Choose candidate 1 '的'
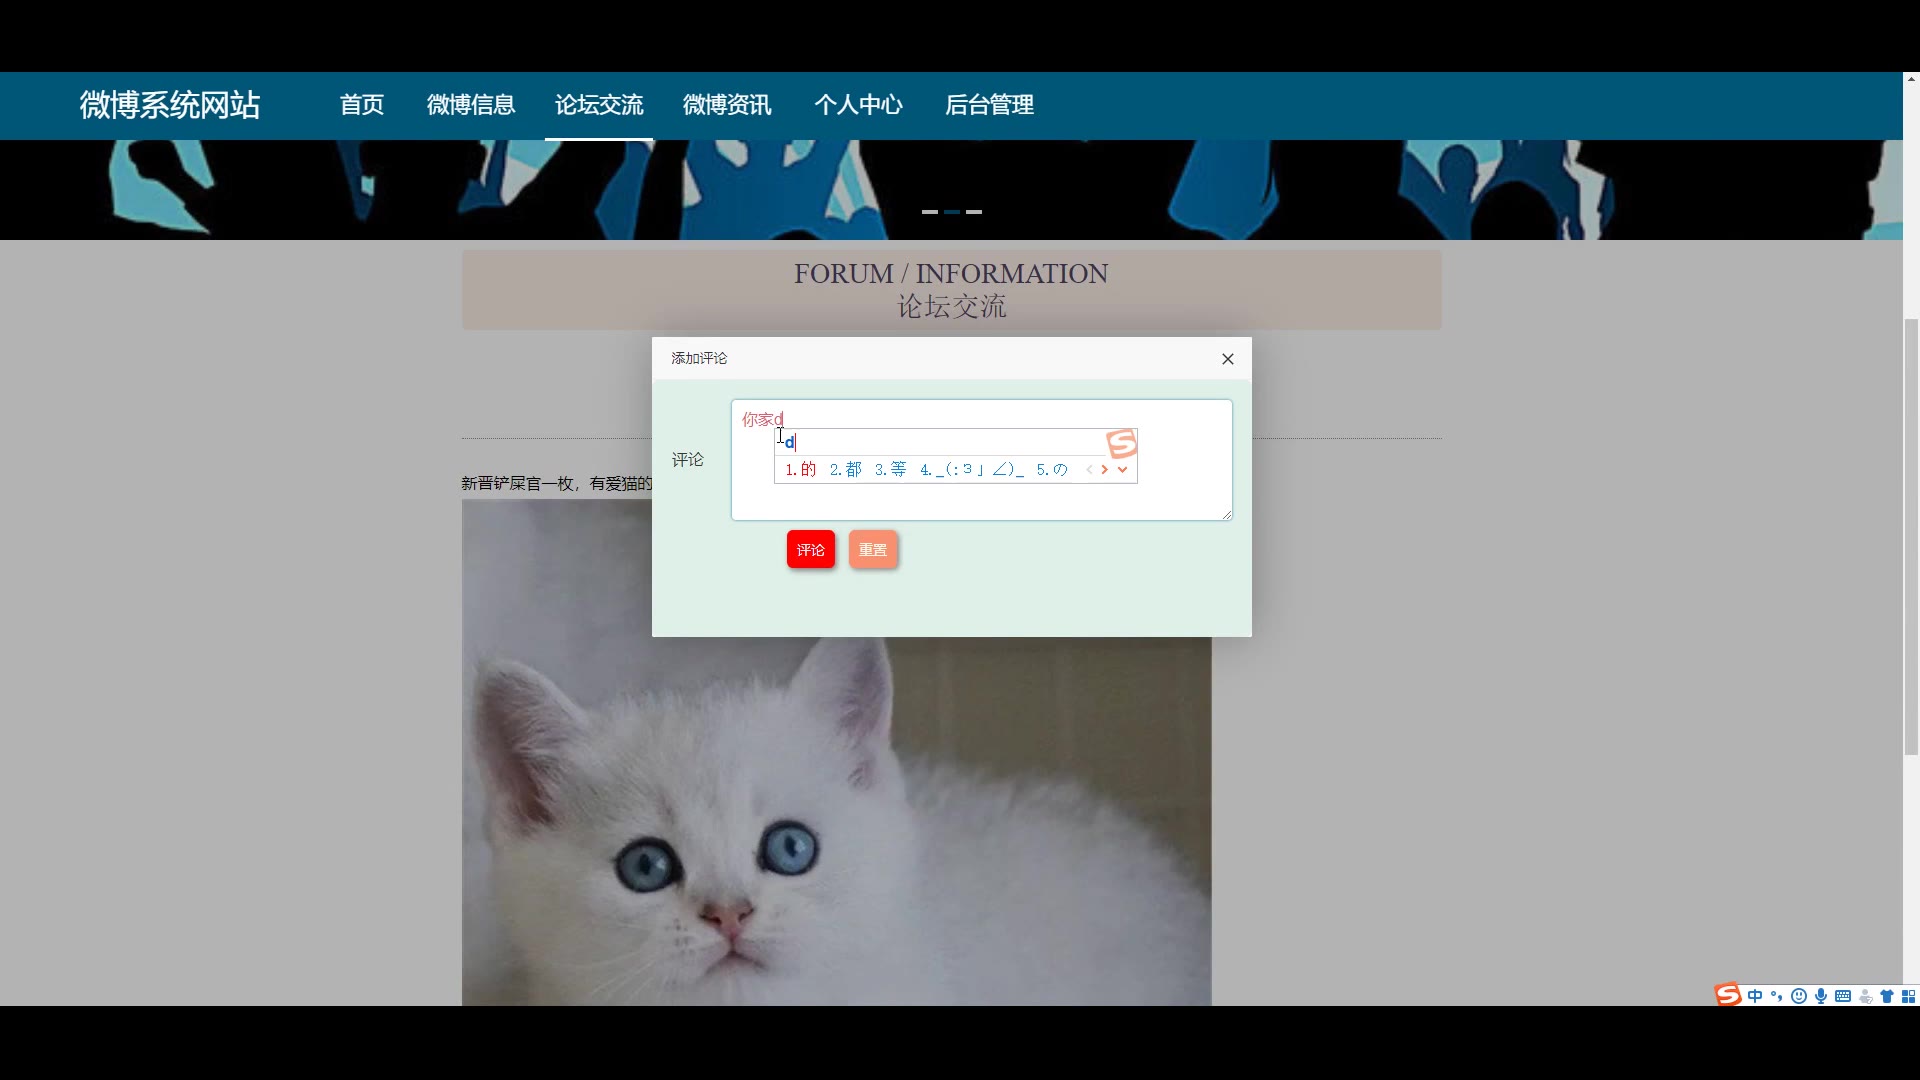 click(801, 469)
